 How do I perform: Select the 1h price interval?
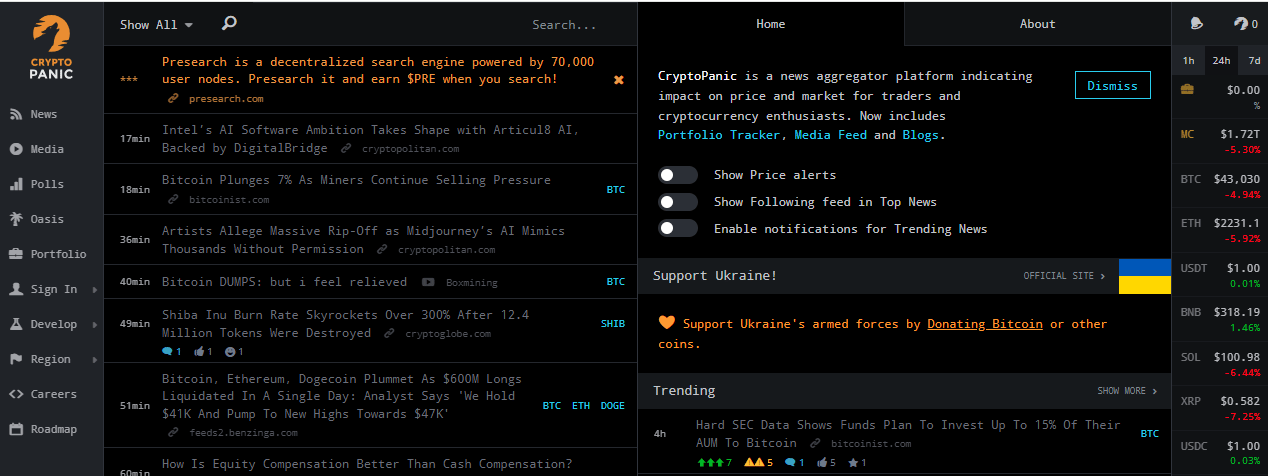tap(1188, 60)
